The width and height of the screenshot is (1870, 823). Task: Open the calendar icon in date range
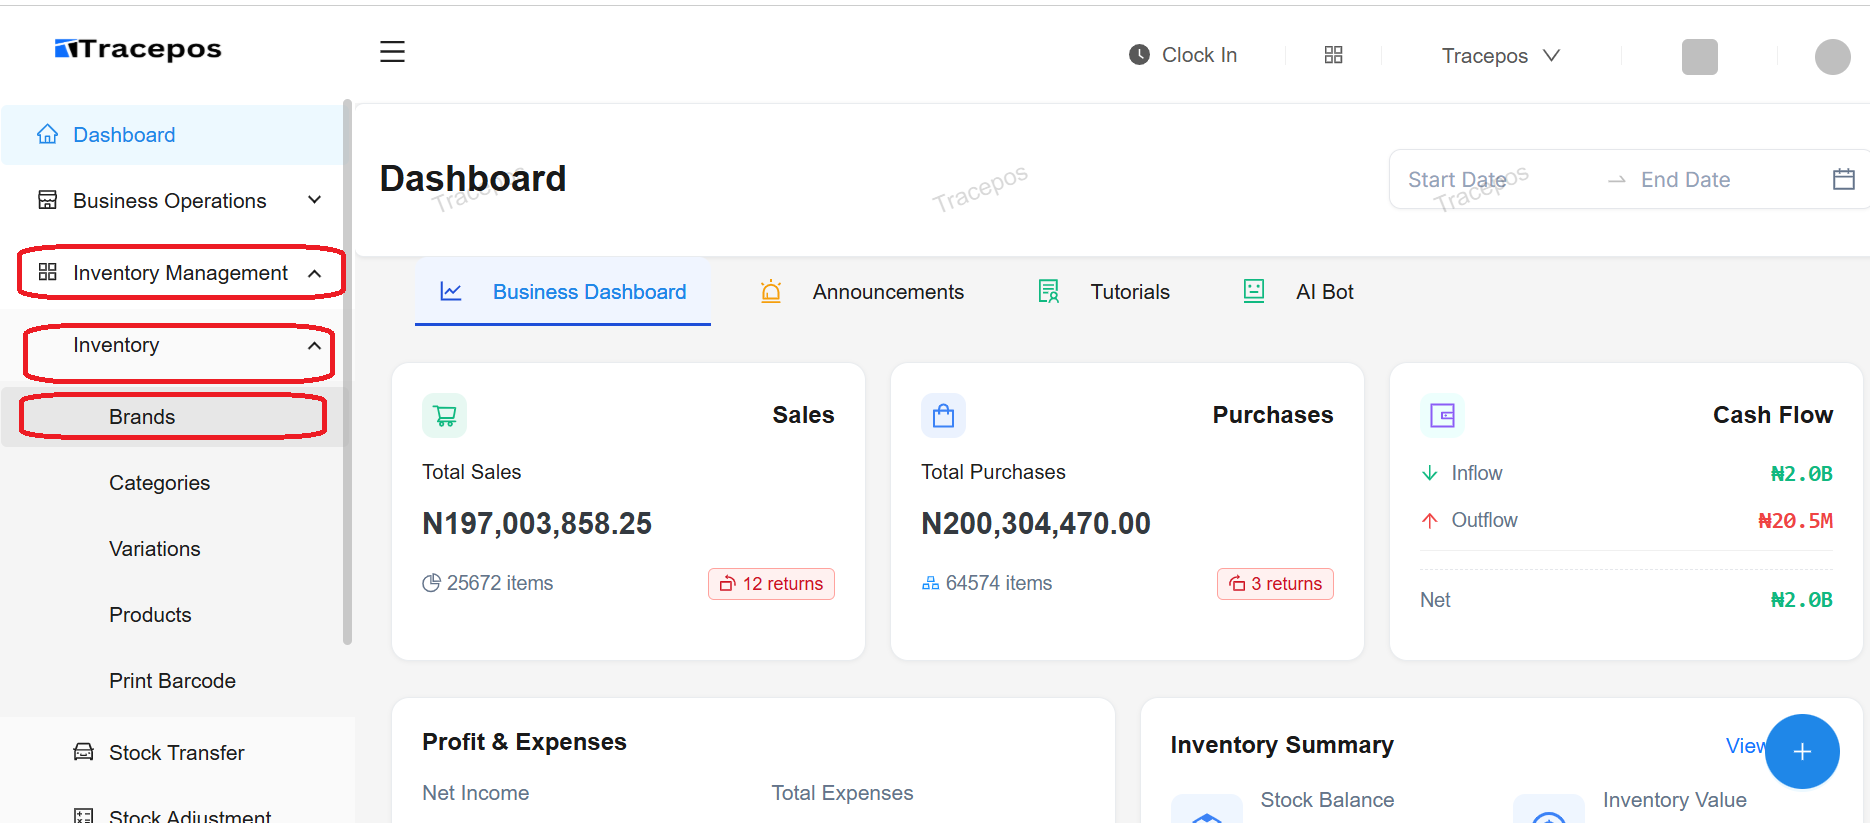click(x=1843, y=179)
